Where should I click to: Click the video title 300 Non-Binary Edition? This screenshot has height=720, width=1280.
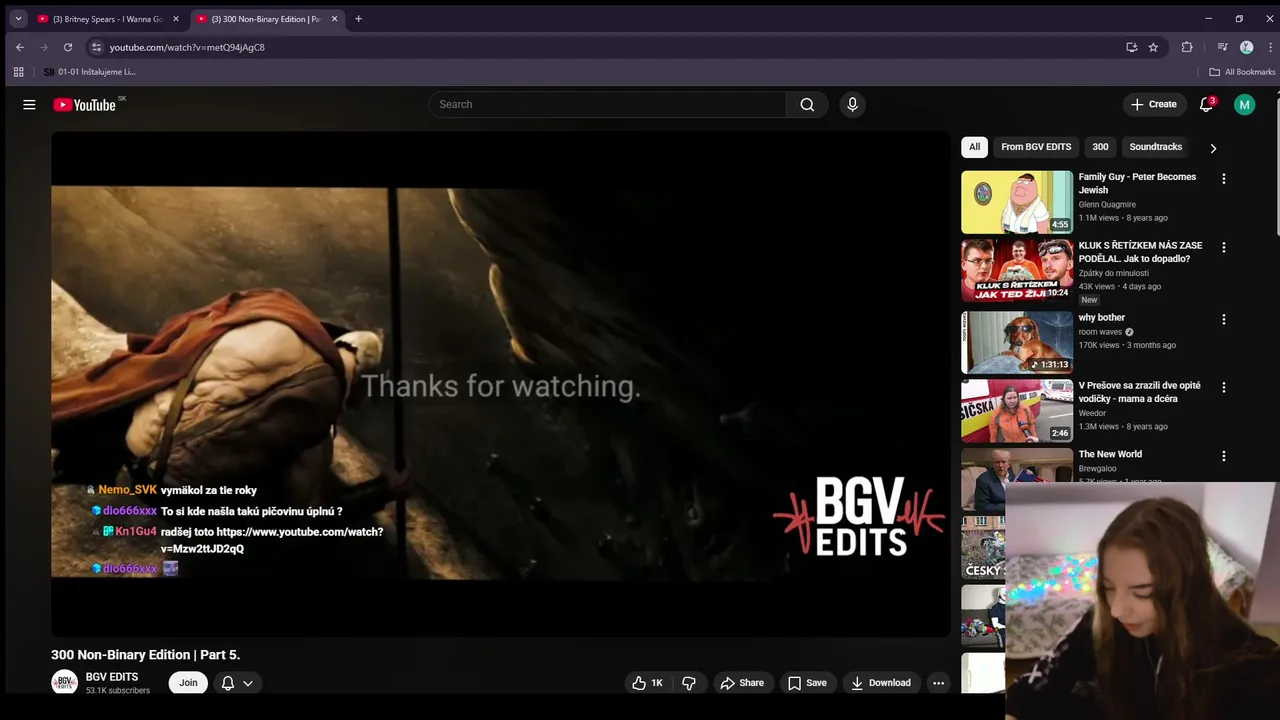tap(146, 655)
